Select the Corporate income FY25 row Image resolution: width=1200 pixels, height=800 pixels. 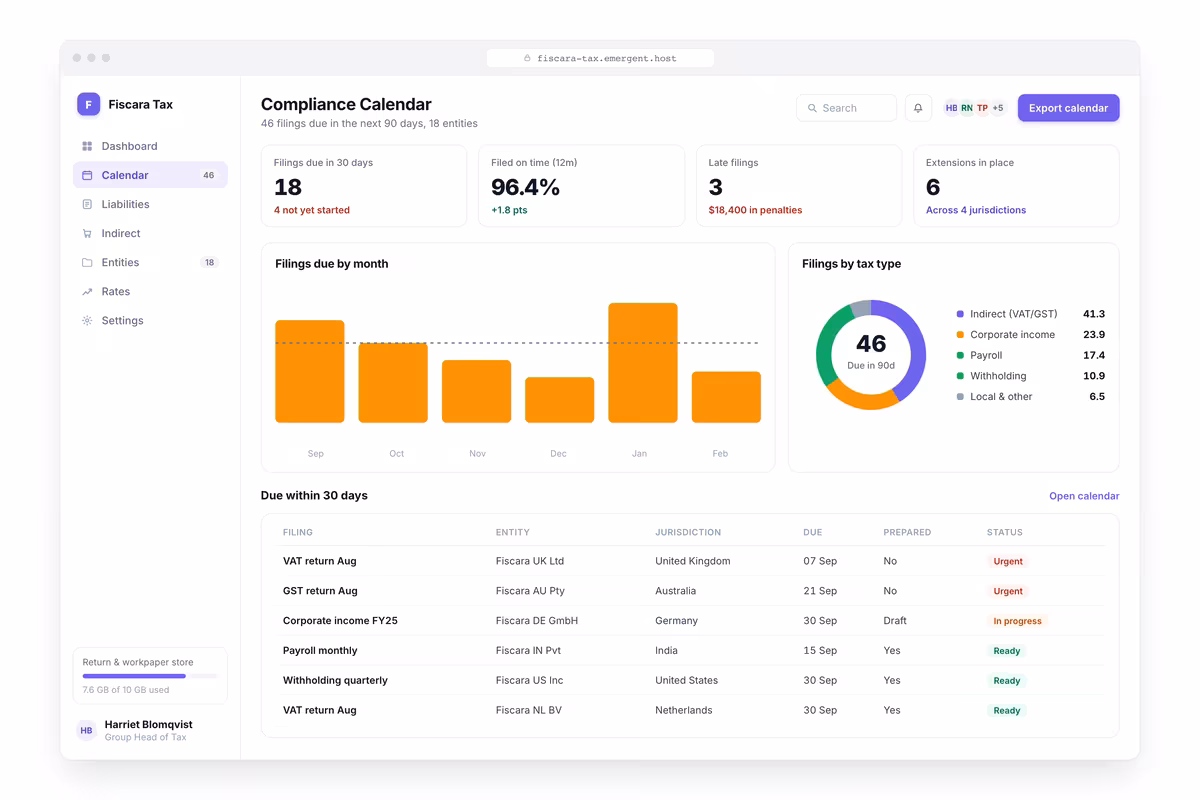pos(690,621)
